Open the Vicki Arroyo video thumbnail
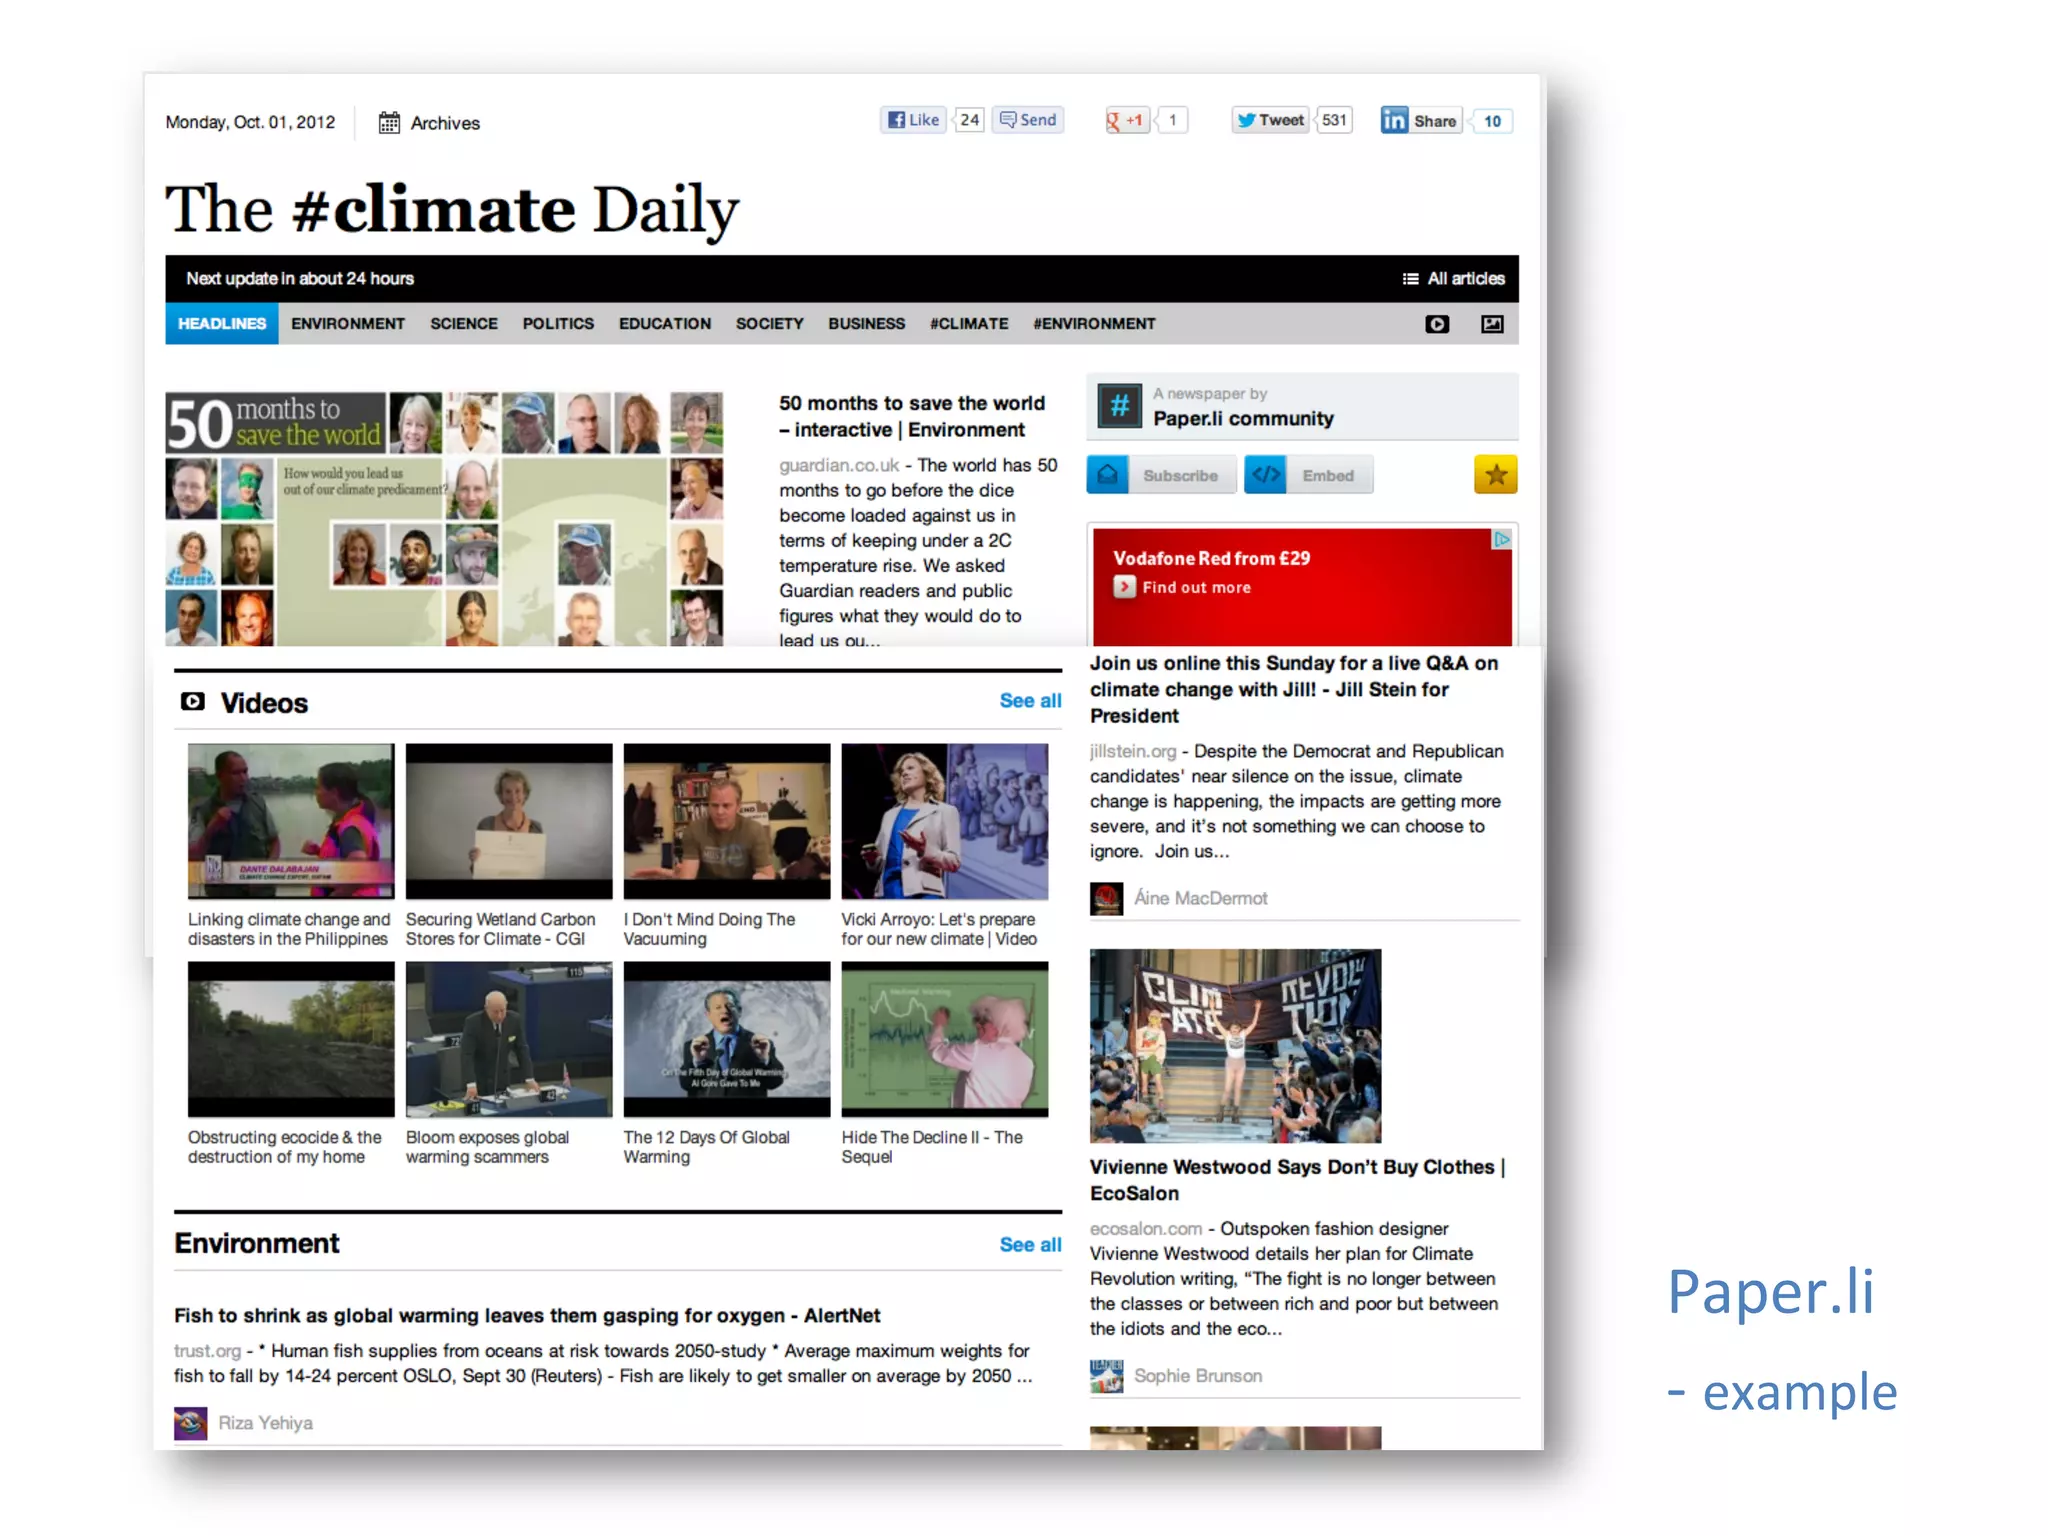 944,821
